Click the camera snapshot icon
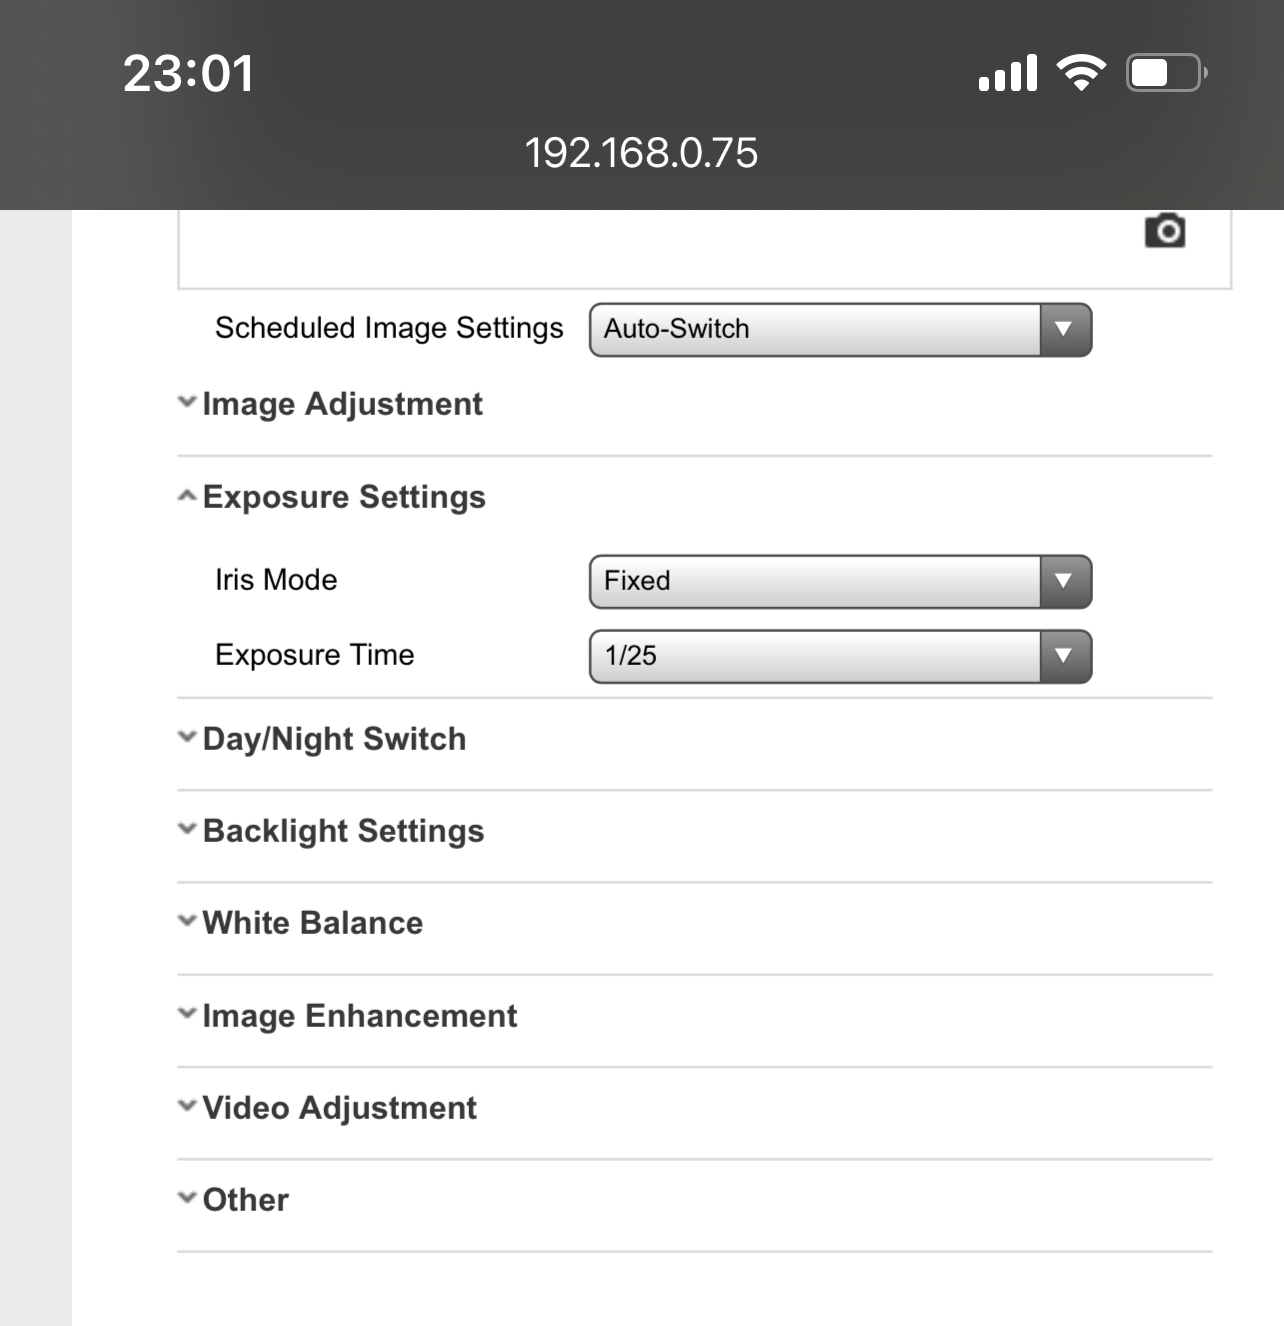The height and width of the screenshot is (1326, 1284). (x=1164, y=231)
